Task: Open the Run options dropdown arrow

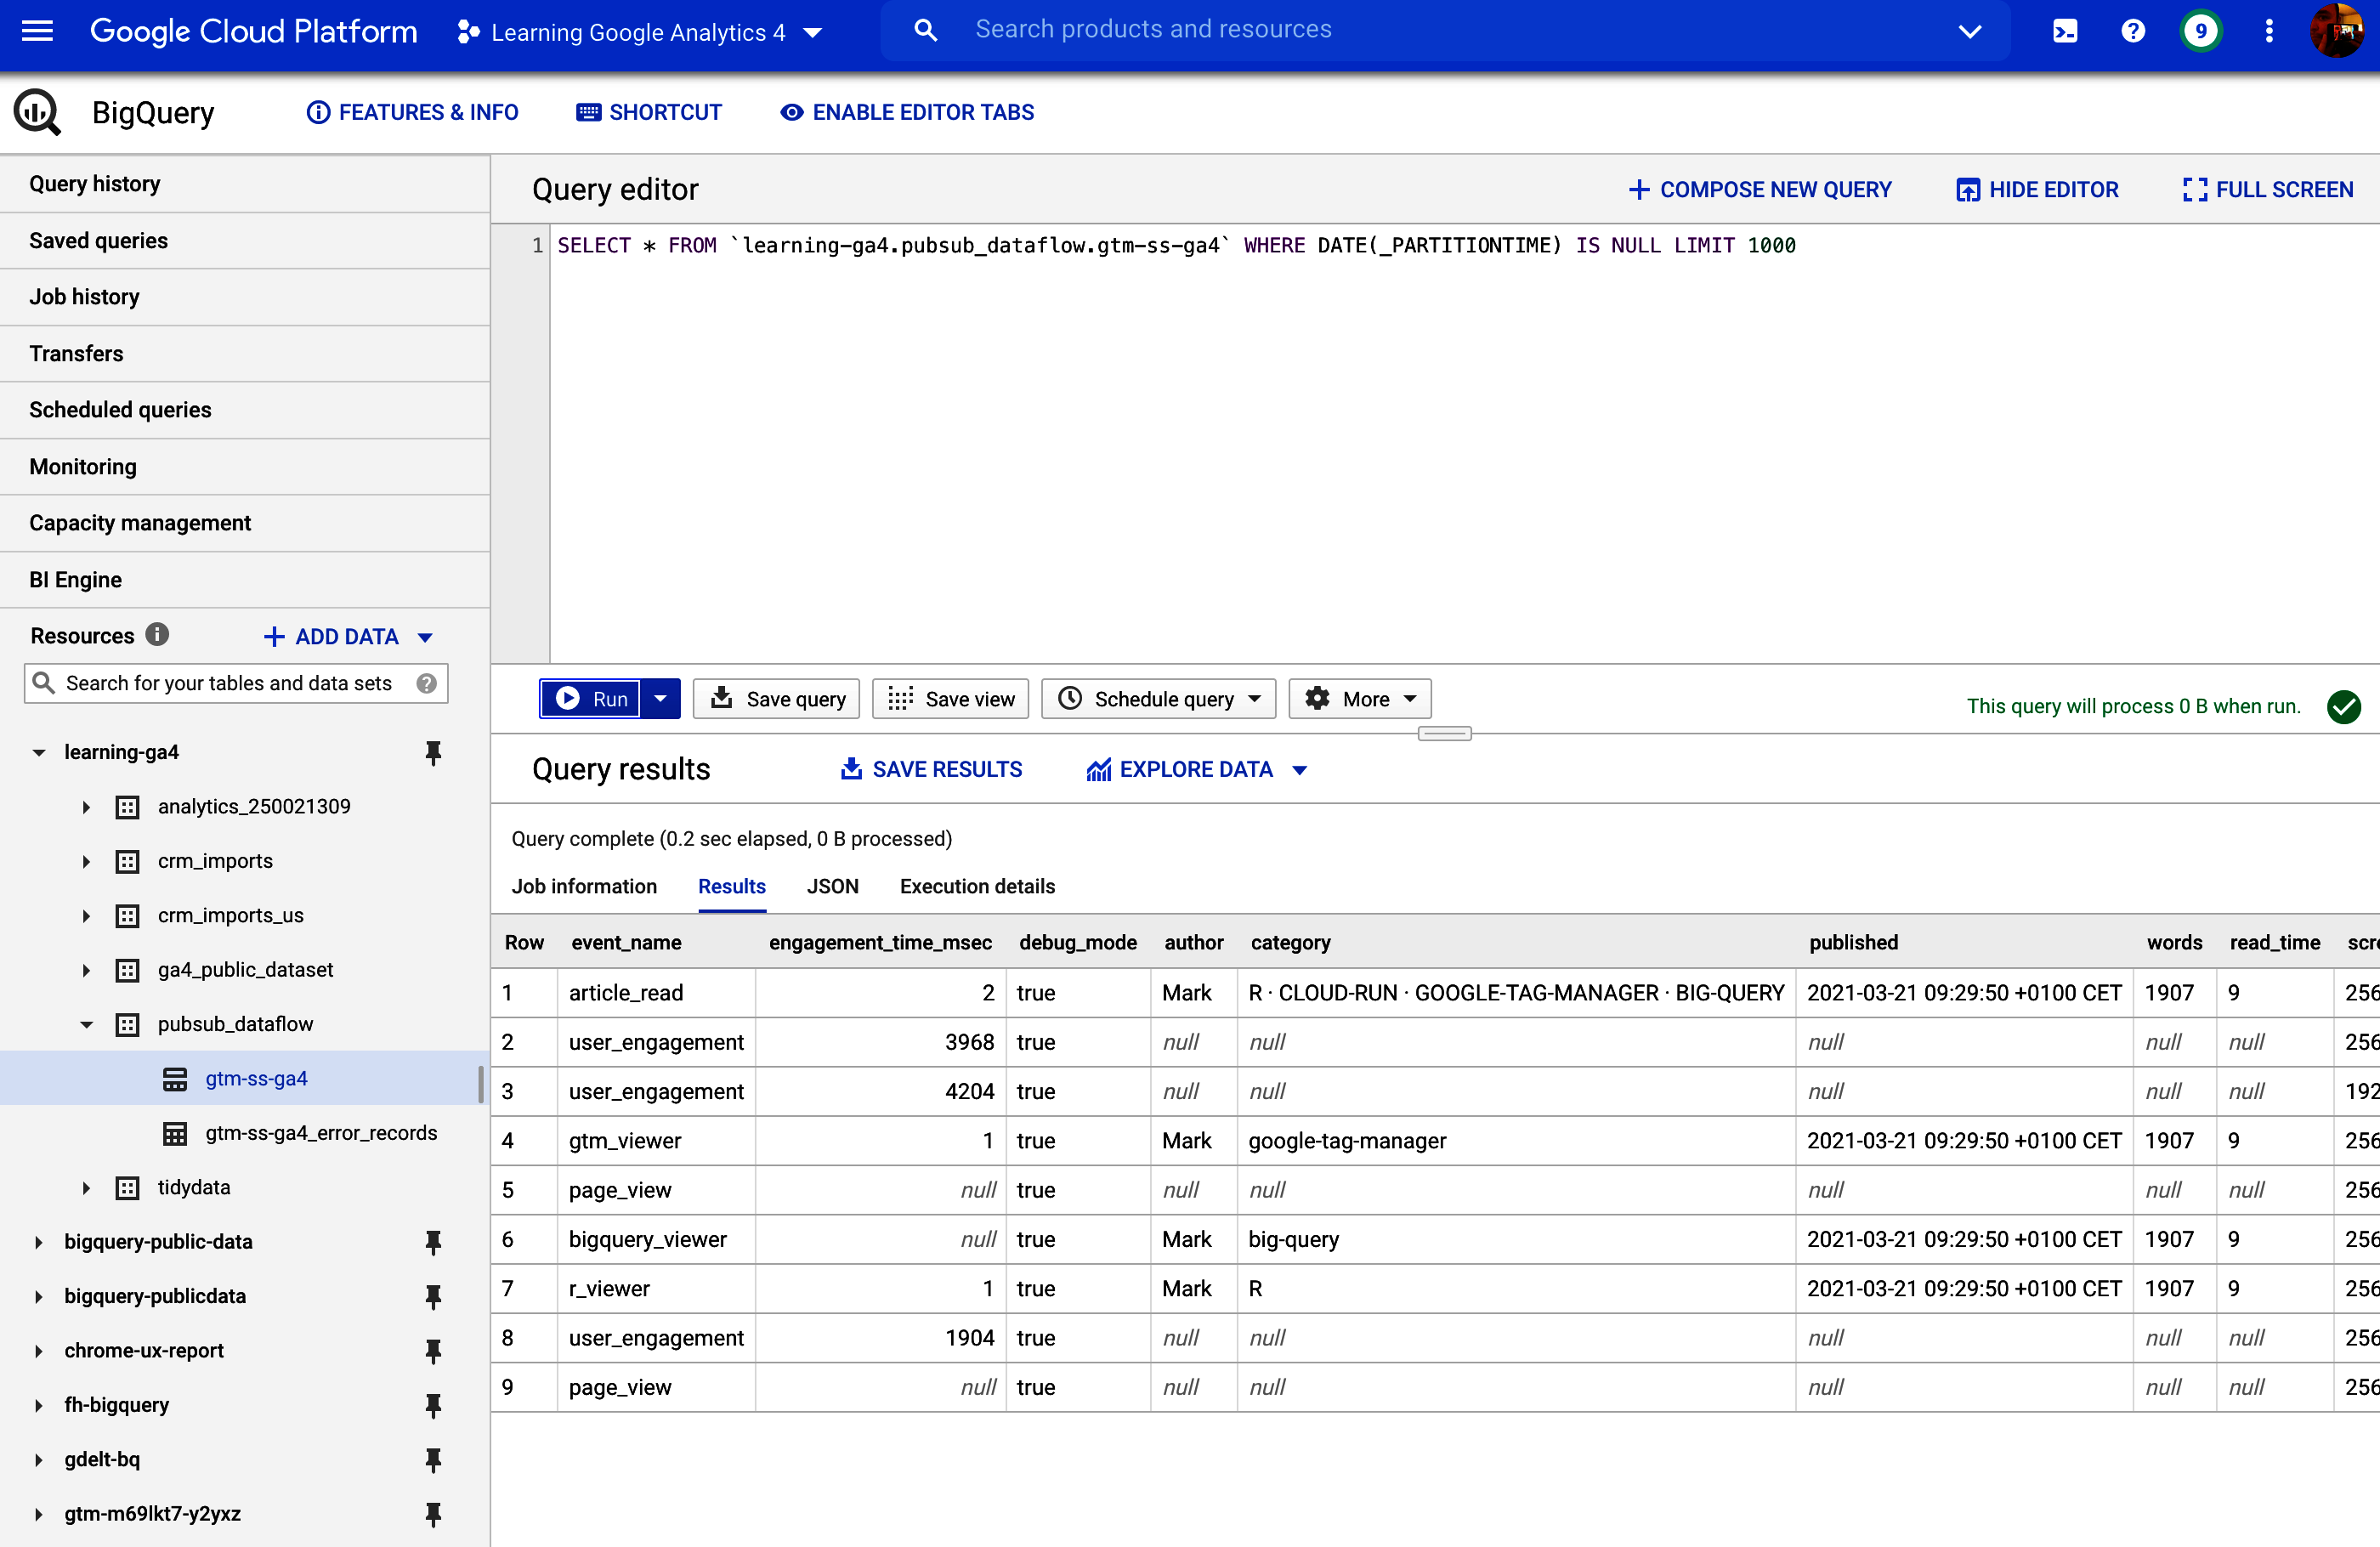Action: coord(660,699)
